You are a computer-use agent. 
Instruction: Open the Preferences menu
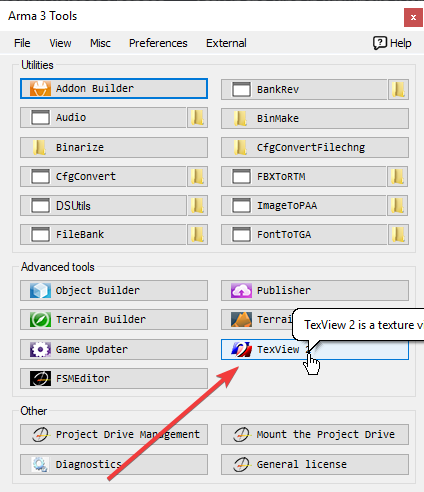[x=158, y=43]
